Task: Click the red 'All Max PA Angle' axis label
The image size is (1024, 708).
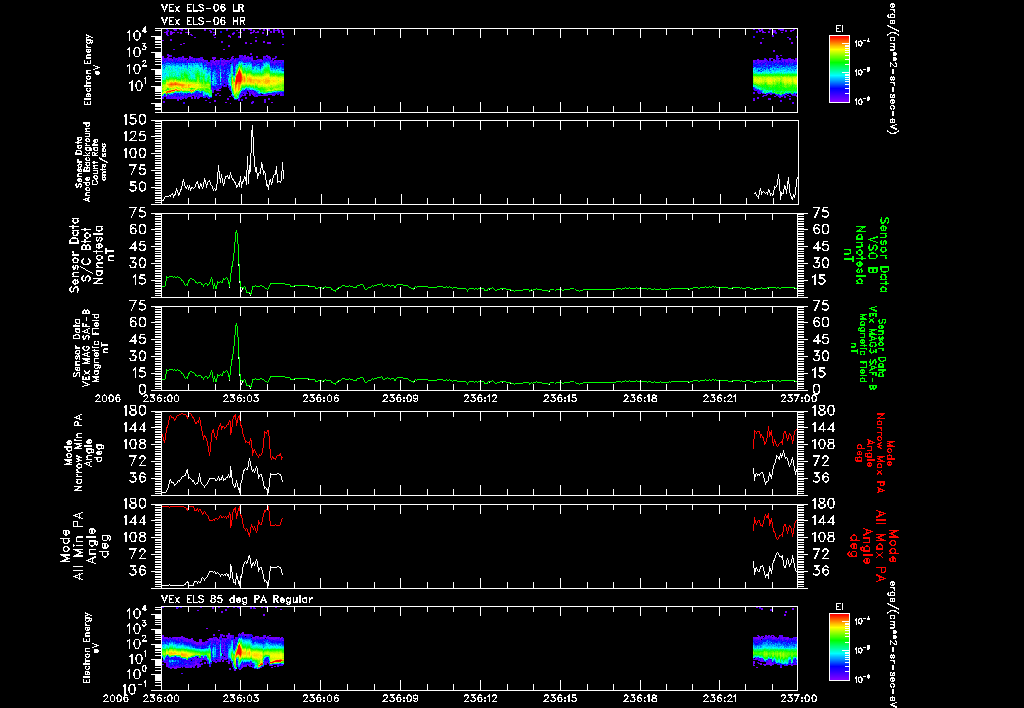Action: (872, 545)
